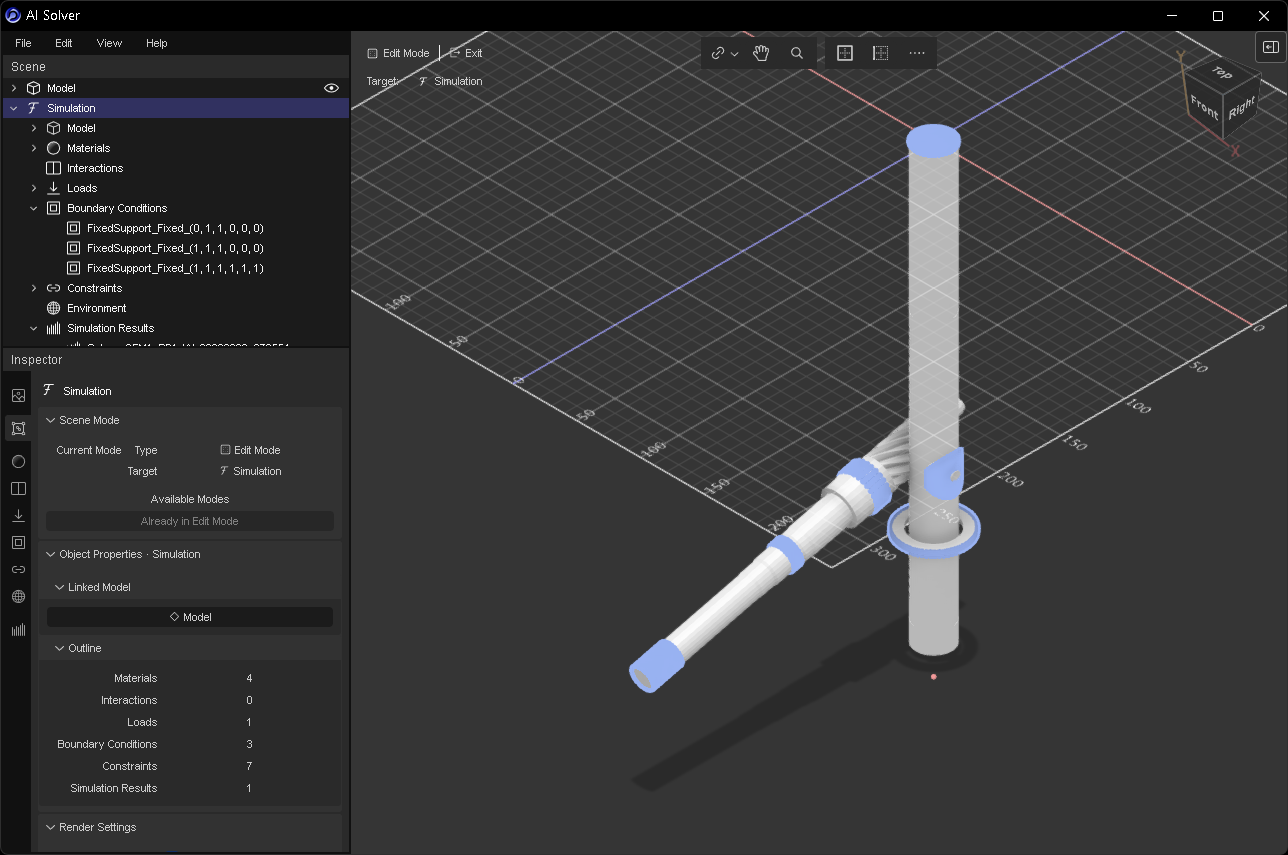The image size is (1288, 855).
Task: Collapse the Simulation Results node in Scene tree
Action: (x=34, y=328)
